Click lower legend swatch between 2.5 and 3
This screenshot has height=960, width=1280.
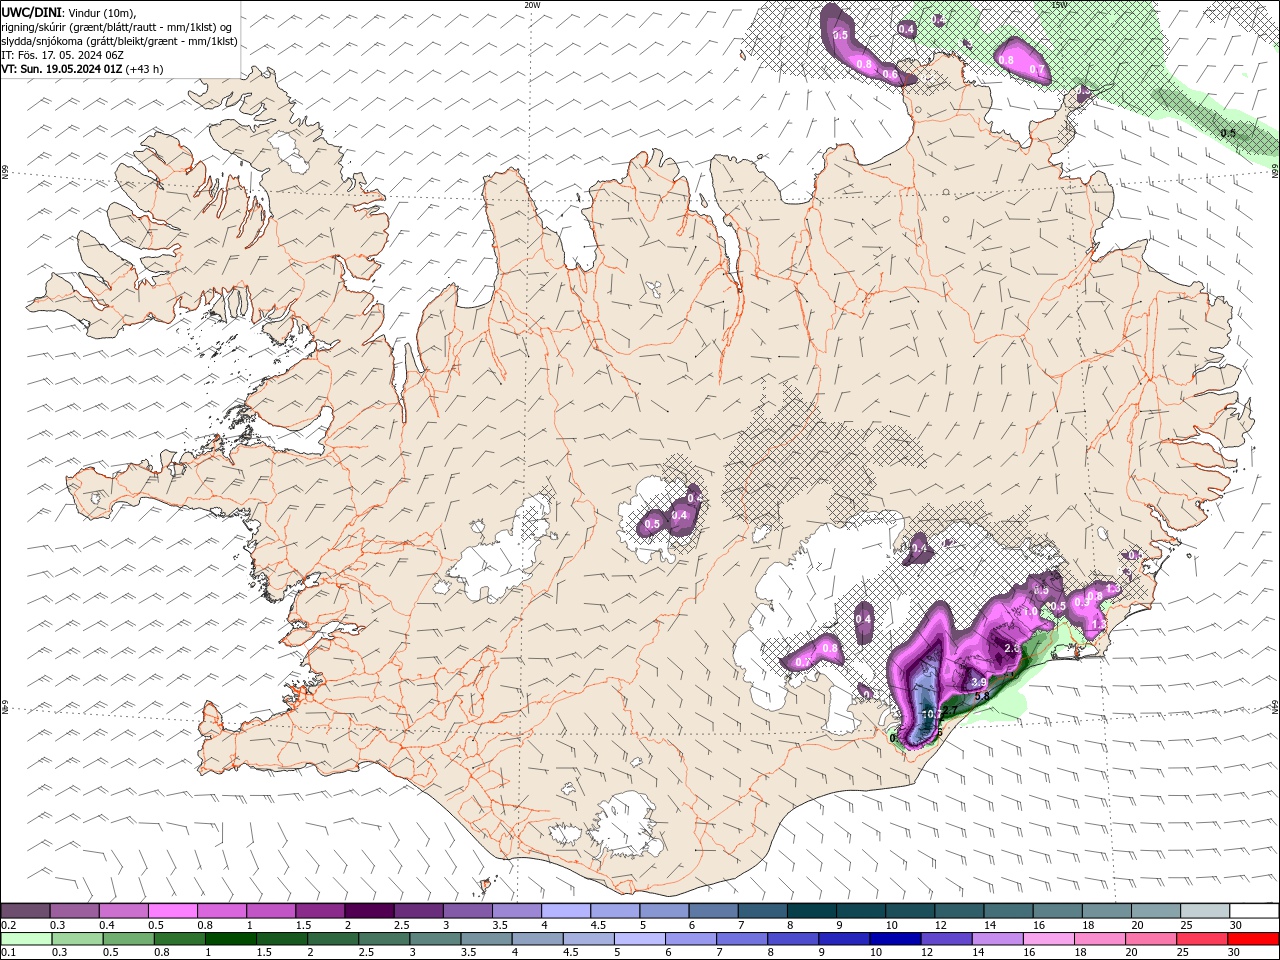click(x=384, y=939)
